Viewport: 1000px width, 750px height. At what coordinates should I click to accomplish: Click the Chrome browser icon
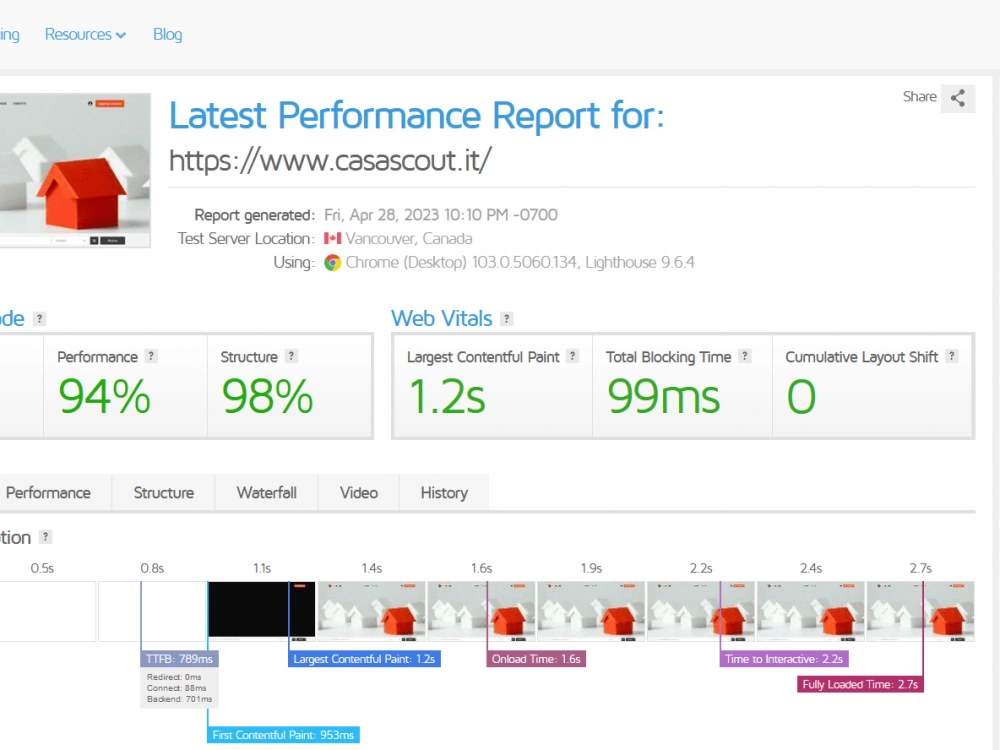tap(332, 263)
